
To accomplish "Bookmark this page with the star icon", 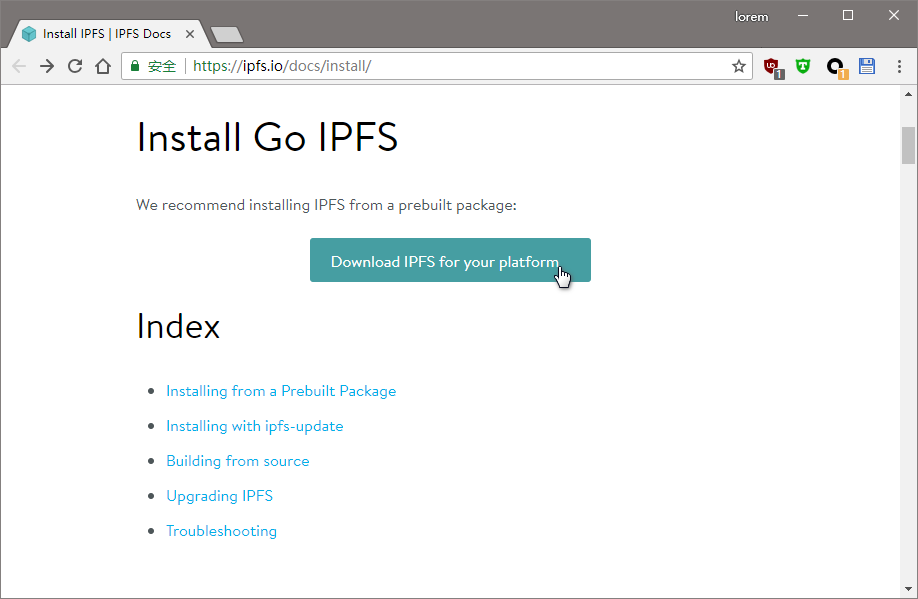I will (x=739, y=66).
